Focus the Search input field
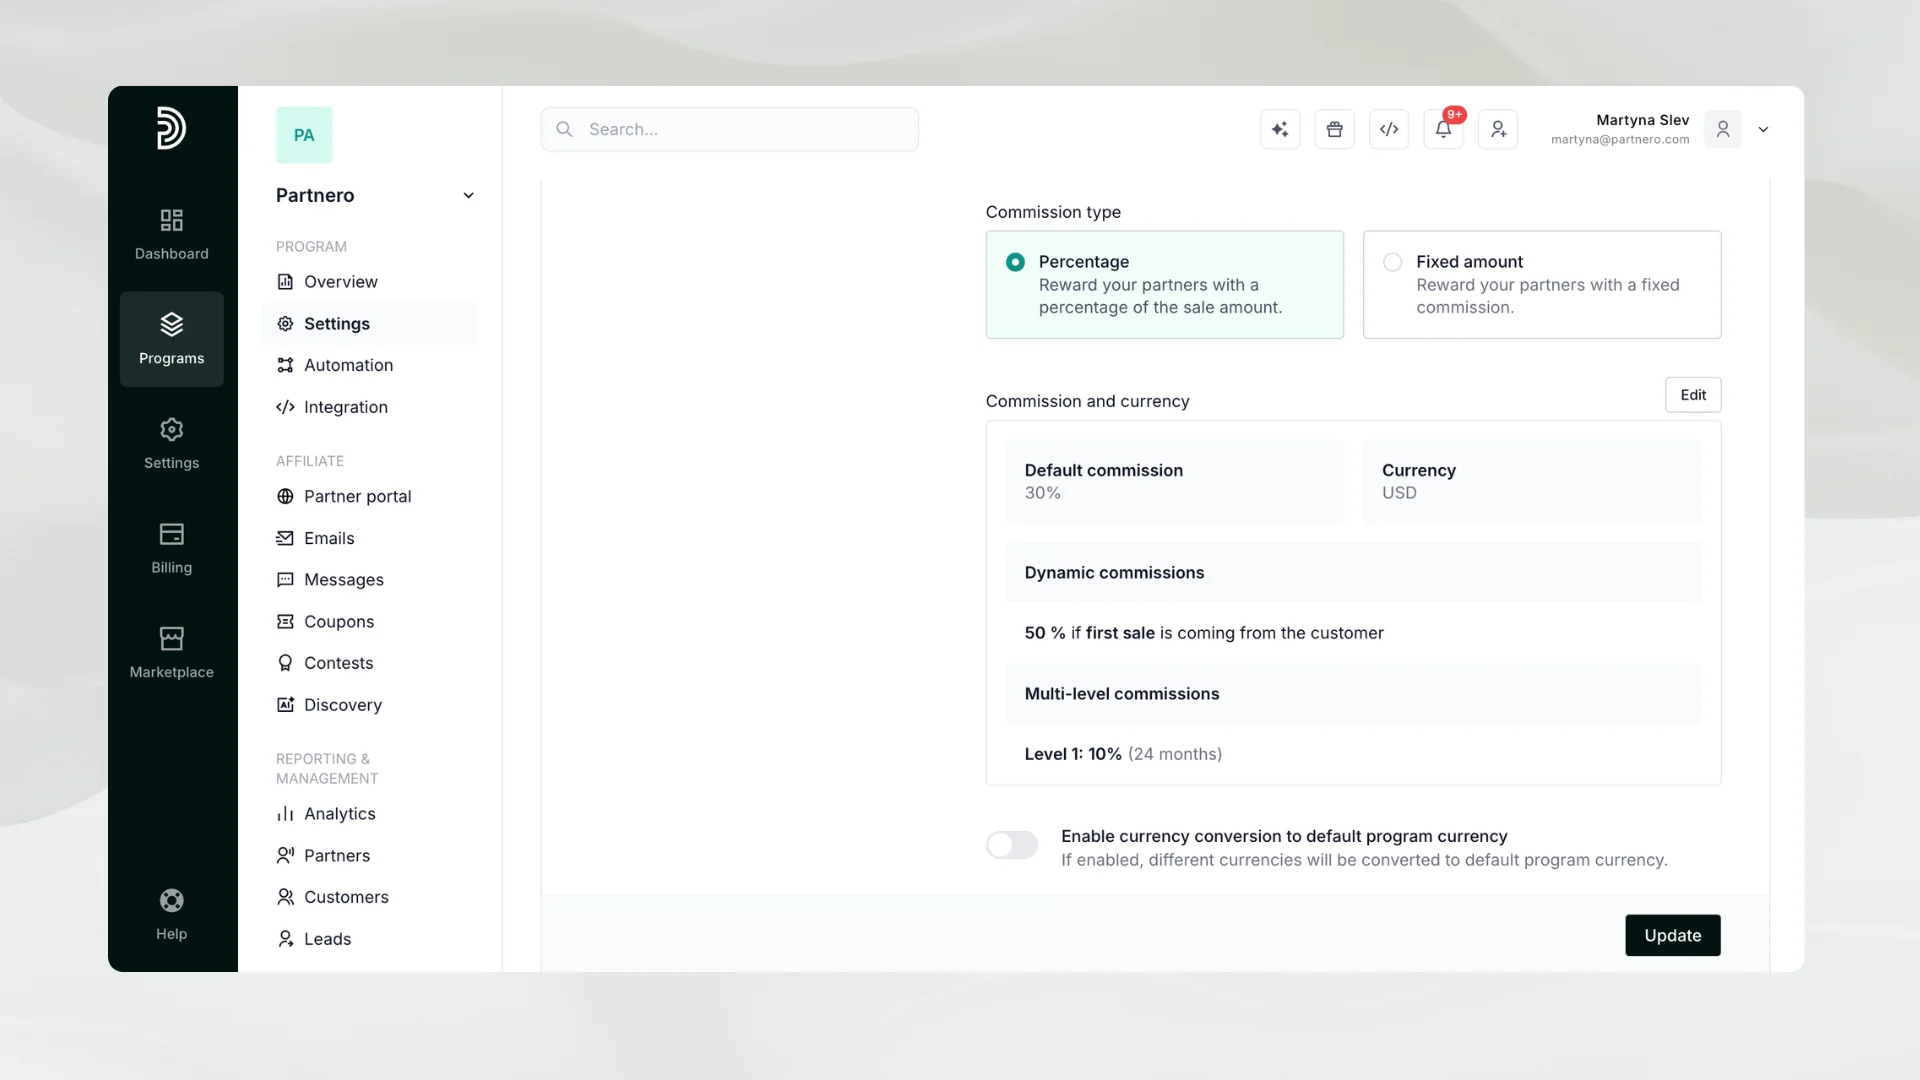 [x=729, y=129]
